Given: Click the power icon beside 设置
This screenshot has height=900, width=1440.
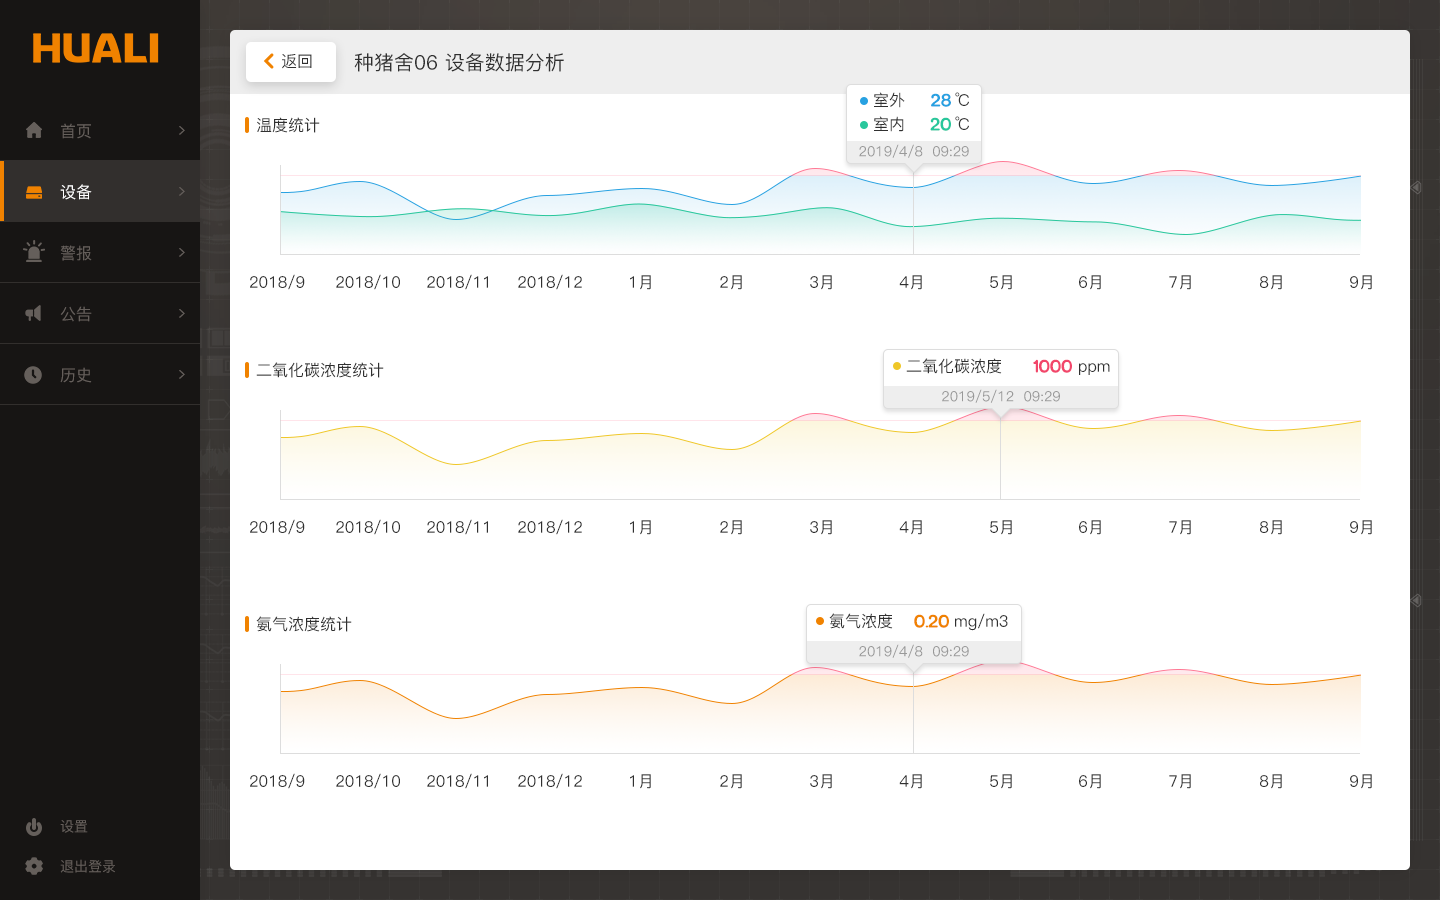Looking at the screenshot, I should (x=34, y=827).
